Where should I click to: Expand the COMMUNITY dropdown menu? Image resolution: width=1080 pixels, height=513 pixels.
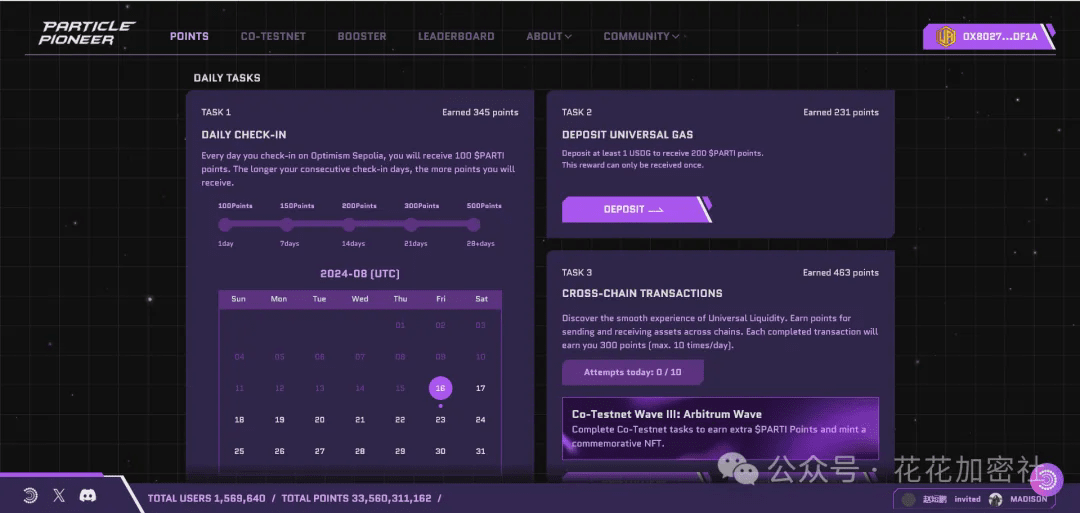click(x=641, y=36)
